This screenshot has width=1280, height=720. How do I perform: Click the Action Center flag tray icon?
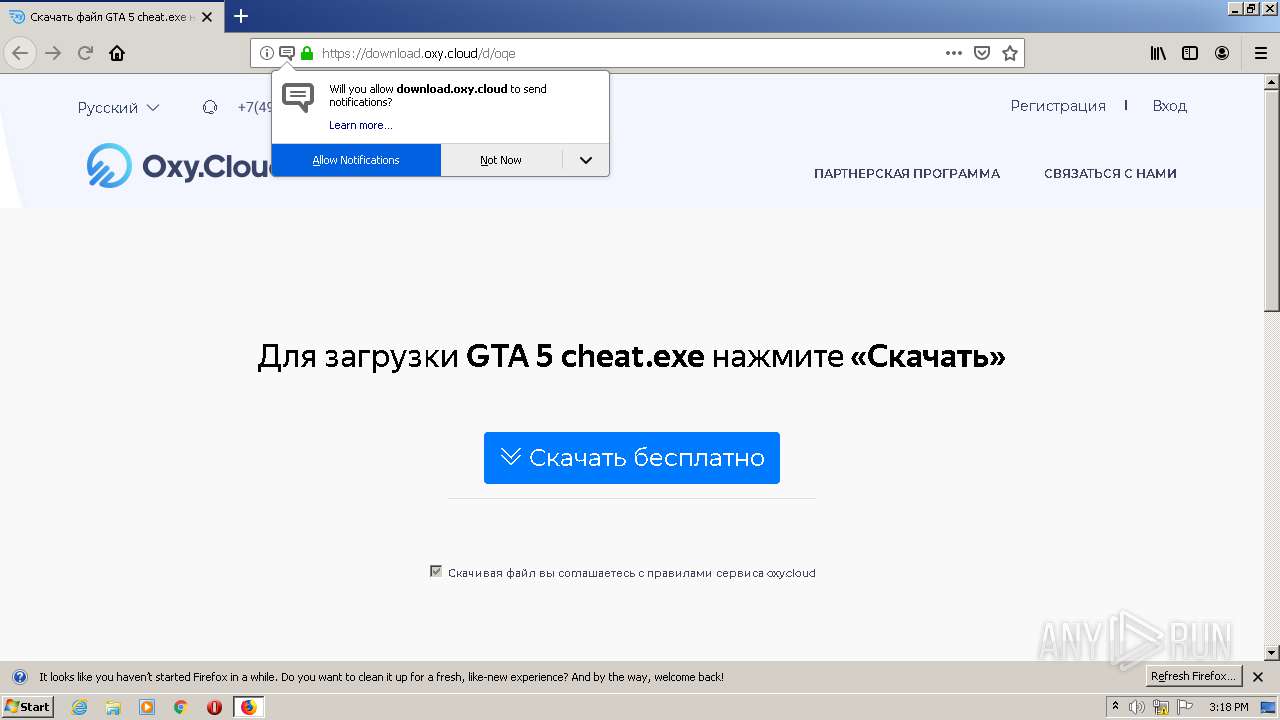(x=1185, y=707)
